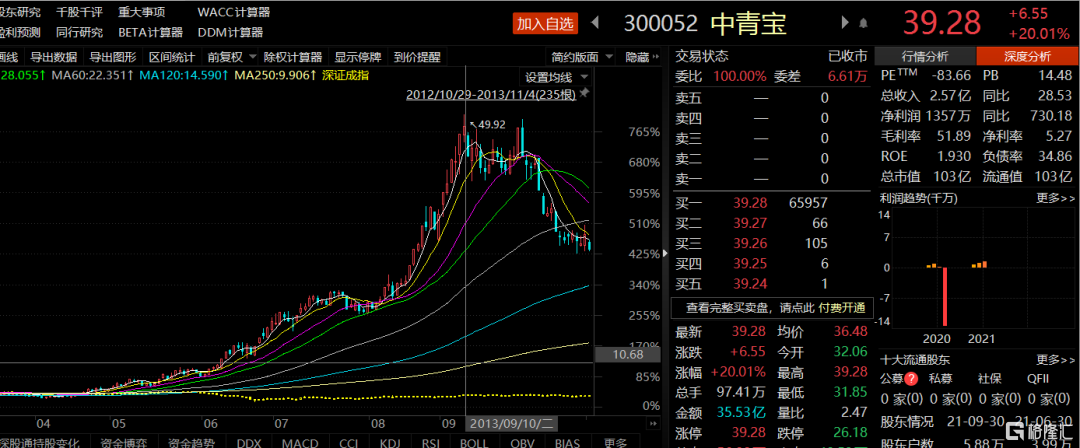The width and height of the screenshot is (1080, 448).
Task: Click the 2020 negative profit bar
Action: [x=944, y=296]
